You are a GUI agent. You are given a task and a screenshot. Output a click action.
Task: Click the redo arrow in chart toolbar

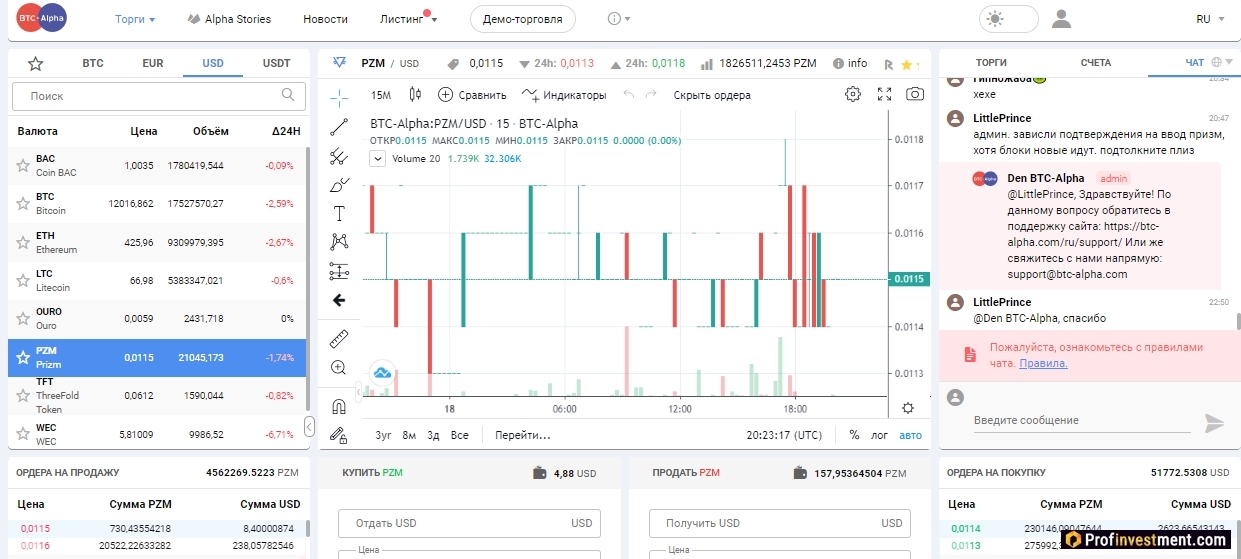[651, 95]
